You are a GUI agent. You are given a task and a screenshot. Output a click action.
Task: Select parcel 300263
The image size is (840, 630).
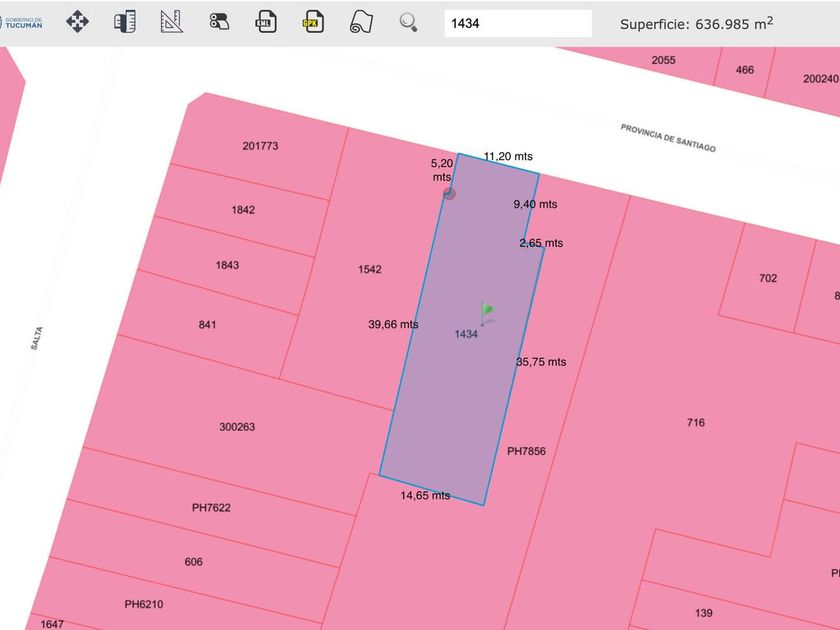pos(237,427)
